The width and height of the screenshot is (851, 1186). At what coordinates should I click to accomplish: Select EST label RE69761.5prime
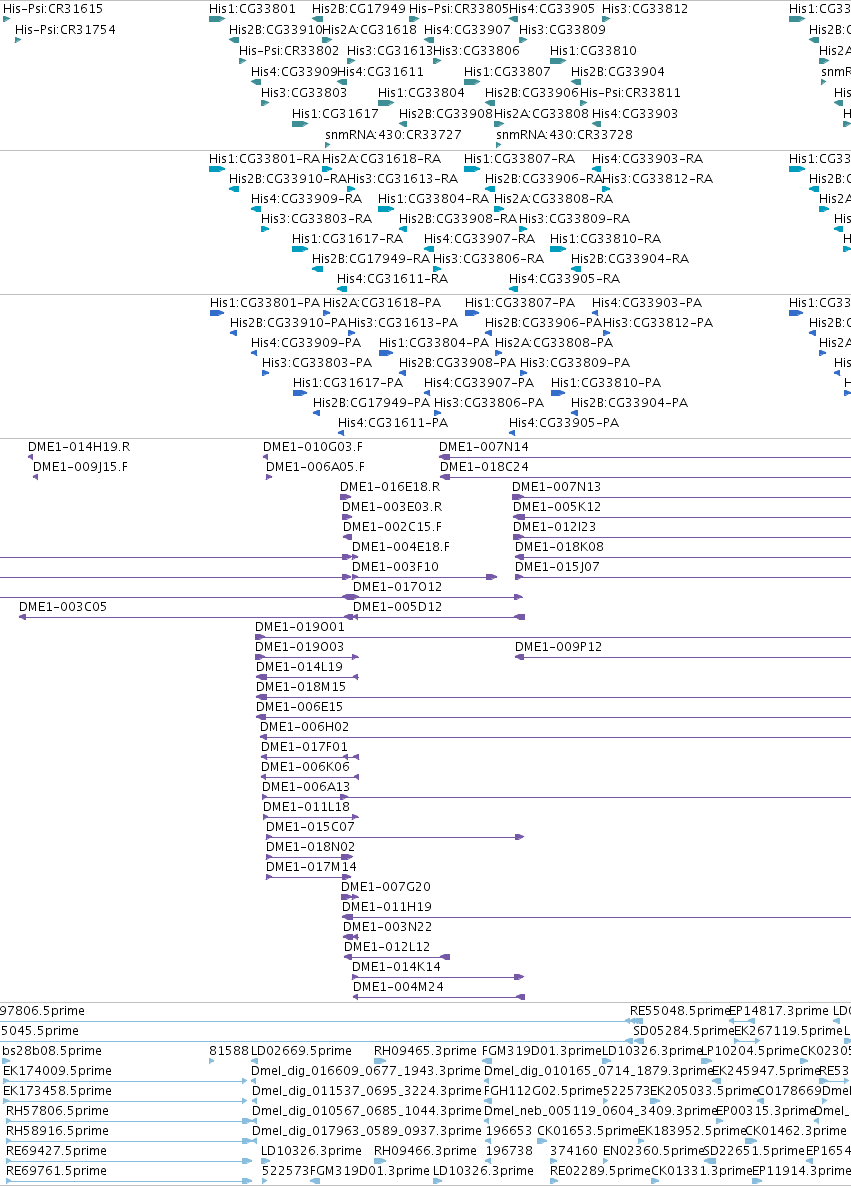(57, 1171)
